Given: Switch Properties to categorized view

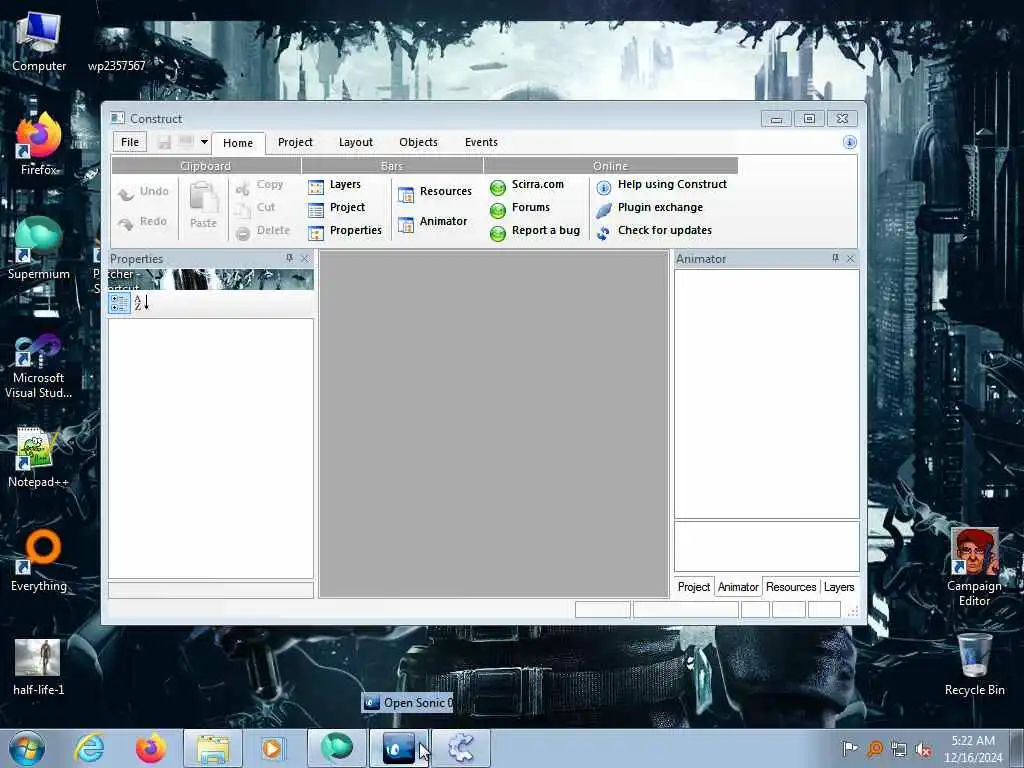Looking at the screenshot, I should (x=120, y=302).
